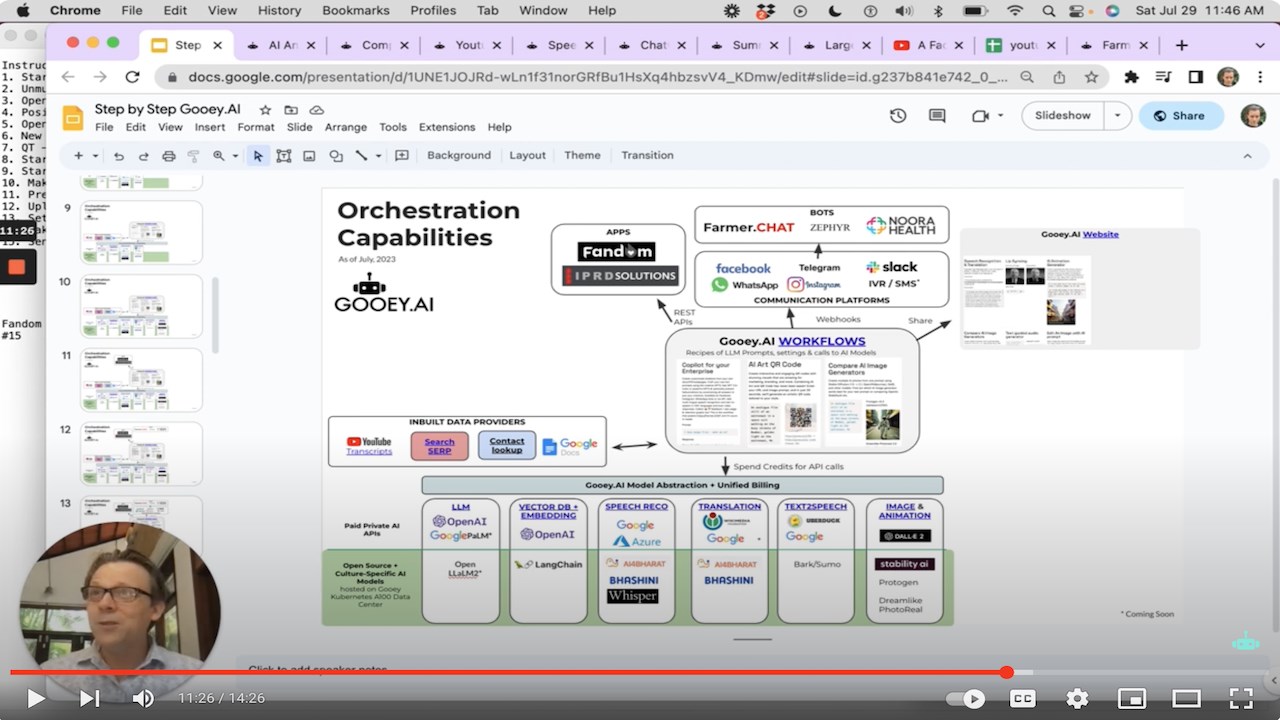Select slide 12 thumbnail
Image resolution: width=1280 pixels, height=720 pixels.
coord(141,454)
